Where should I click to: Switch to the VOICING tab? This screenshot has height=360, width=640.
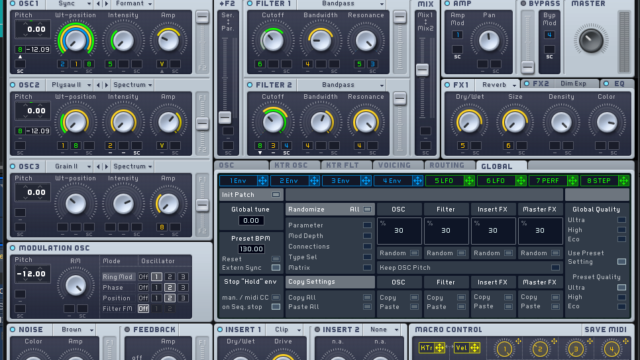click(x=397, y=165)
